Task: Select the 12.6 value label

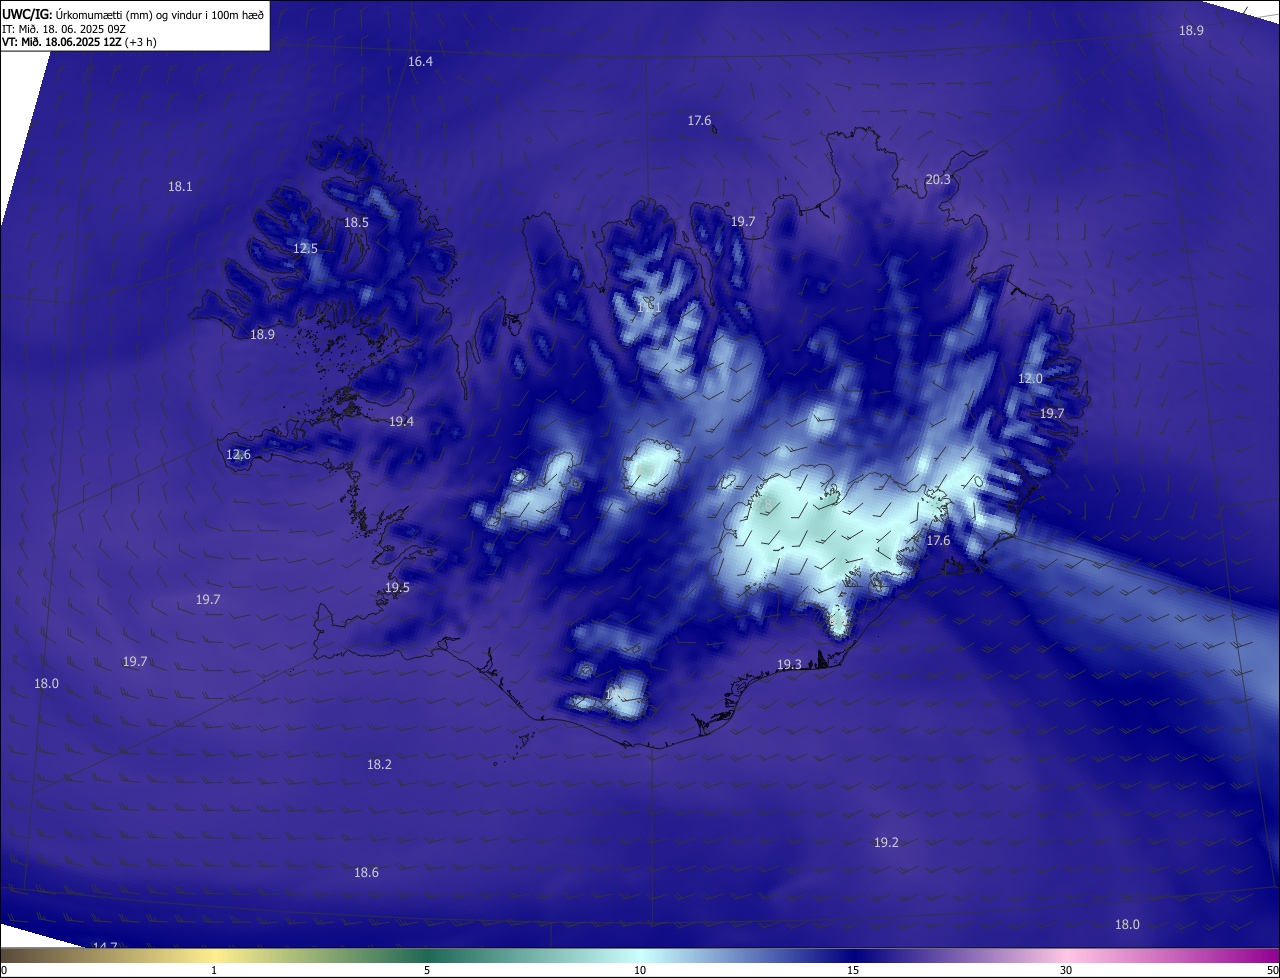Action: pos(238,455)
